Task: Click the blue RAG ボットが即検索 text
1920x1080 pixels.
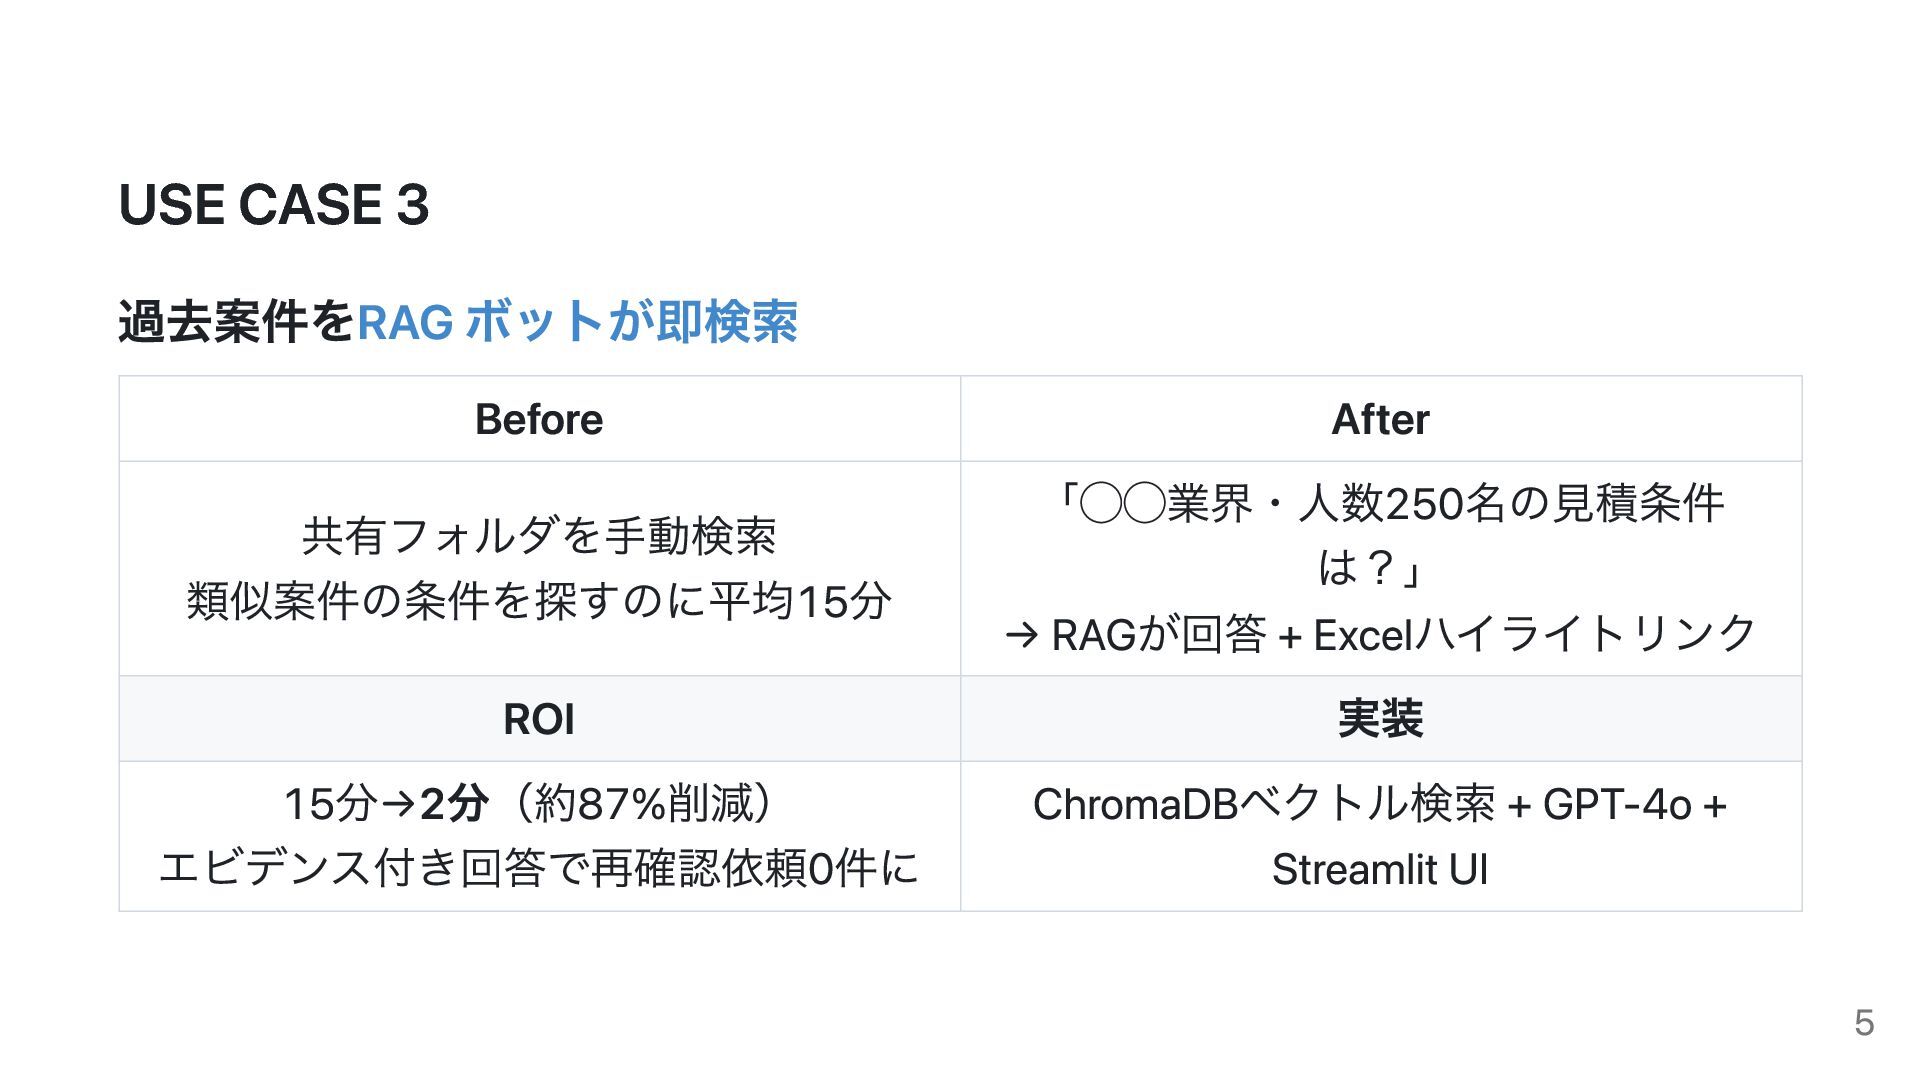Action: coord(577,322)
